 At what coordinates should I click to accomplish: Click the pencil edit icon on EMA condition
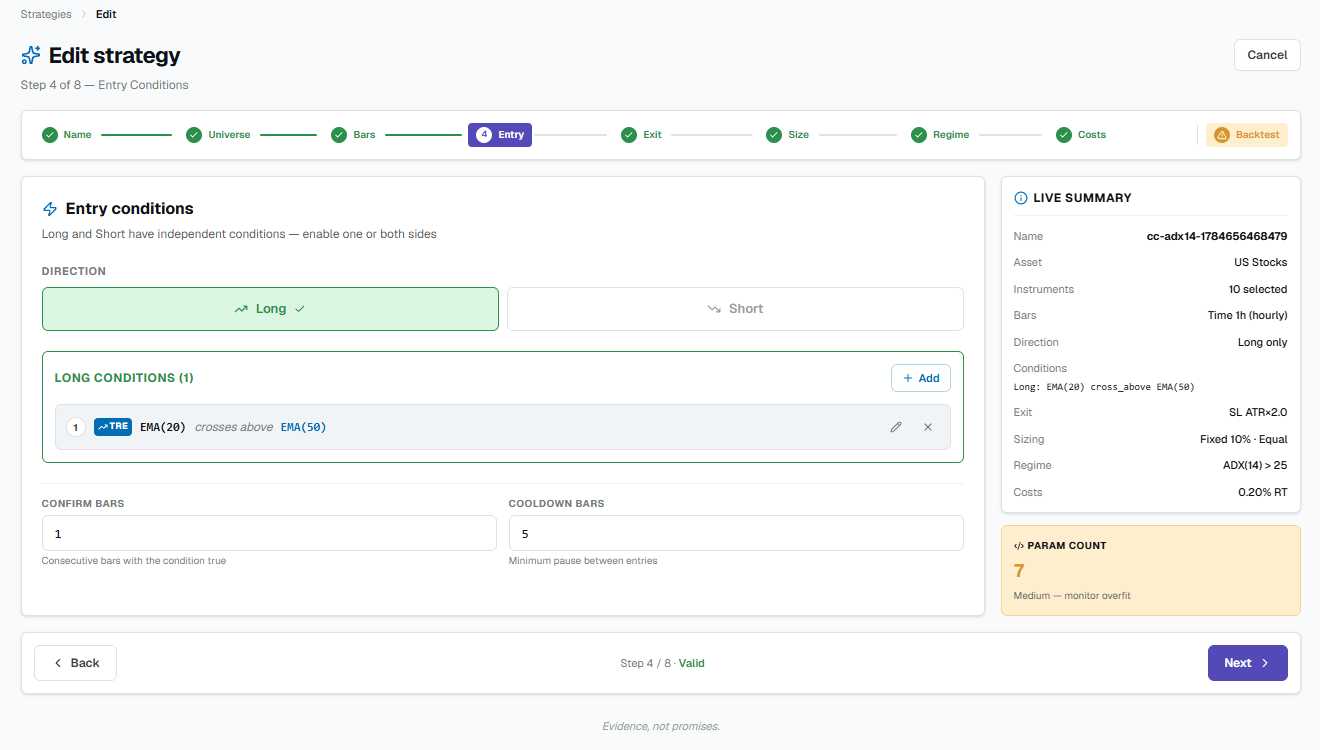pyautogui.click(x=896, y=427)
